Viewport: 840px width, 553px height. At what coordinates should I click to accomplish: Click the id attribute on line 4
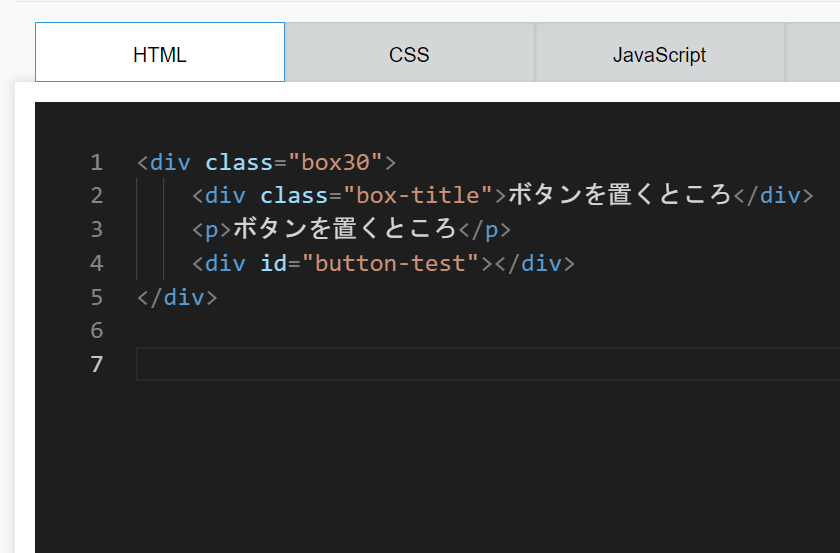[274, 263]
